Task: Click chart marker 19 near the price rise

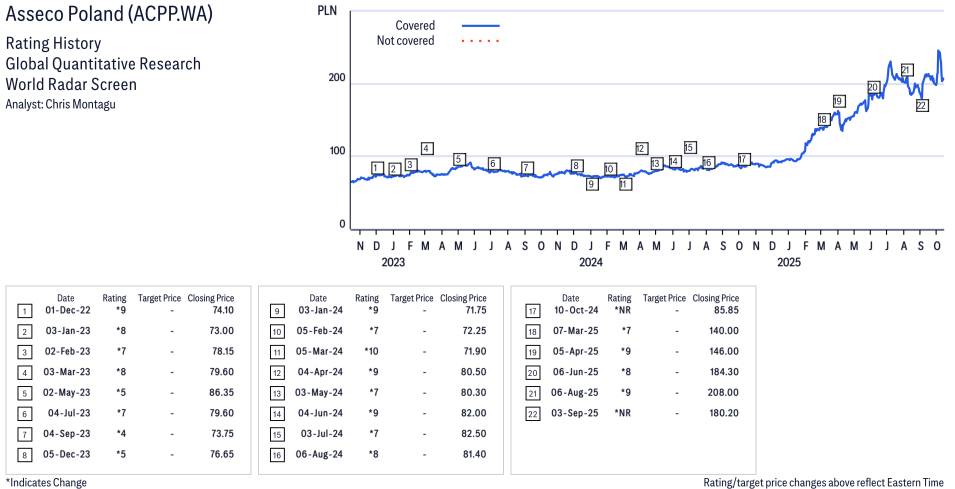Action: (838, 101)
